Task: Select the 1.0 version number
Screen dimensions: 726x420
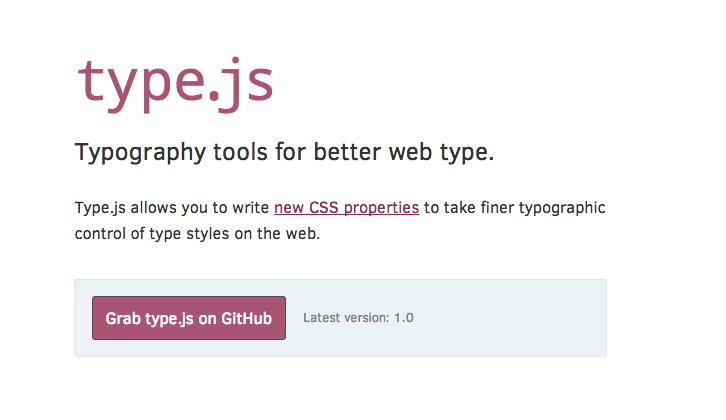Action: point(403,318)
